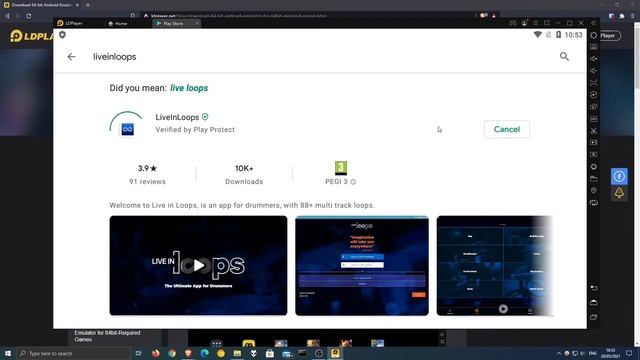Open Microsoft Edge from the taskbar
Screen dimensions: 640x360
tap(204, 353)
